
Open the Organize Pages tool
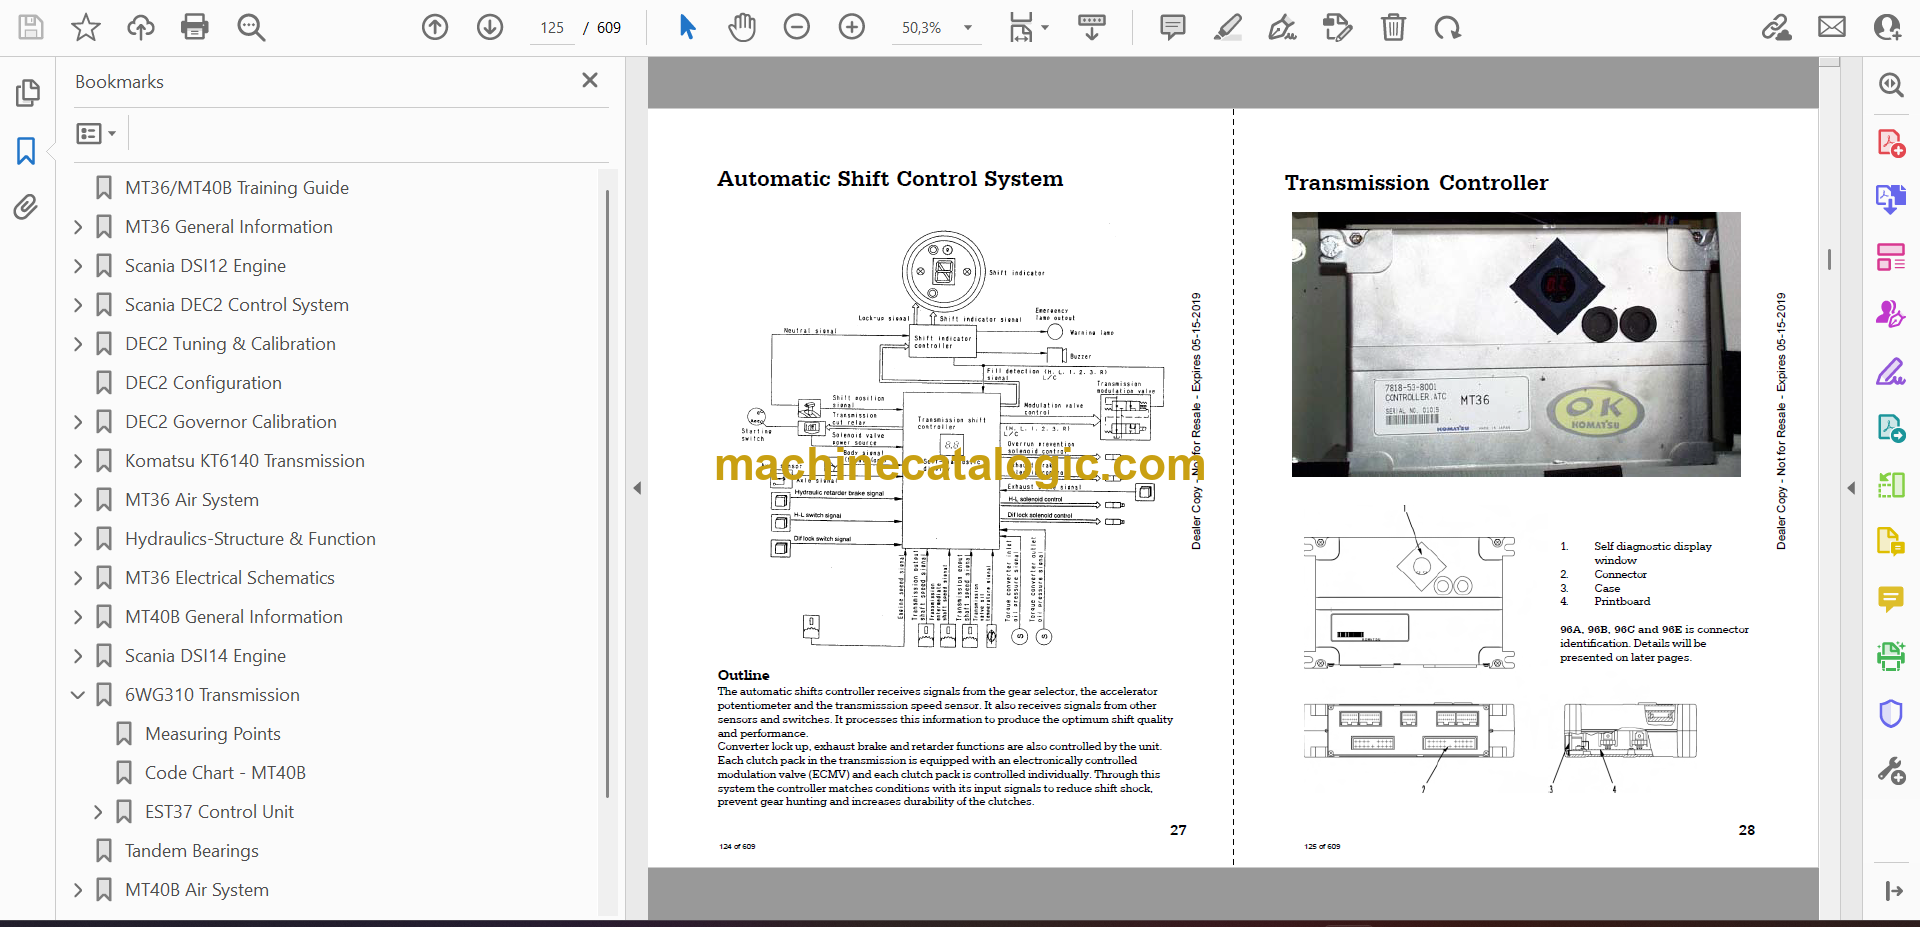click(1890, 257)
